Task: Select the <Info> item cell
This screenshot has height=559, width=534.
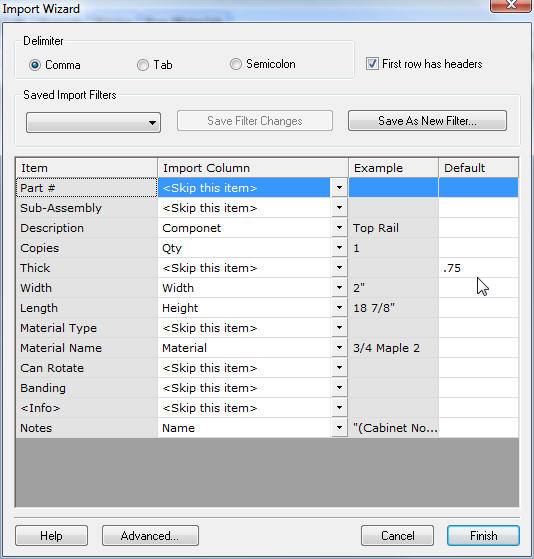Action: click(87, 407)
